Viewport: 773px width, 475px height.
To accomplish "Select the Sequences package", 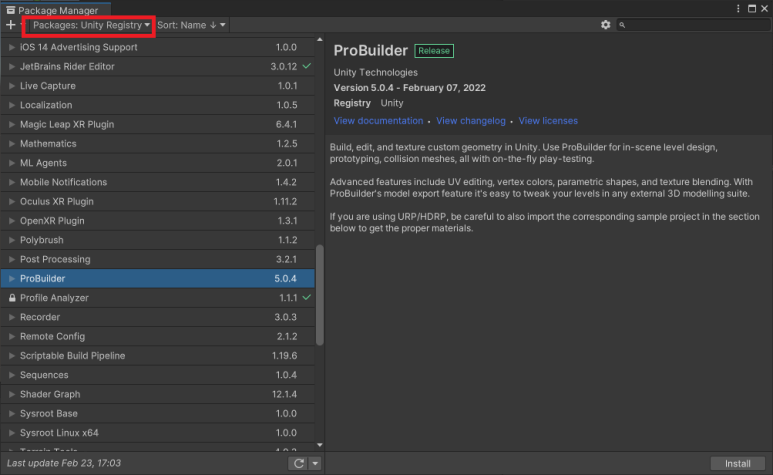I will coord(158,375).
